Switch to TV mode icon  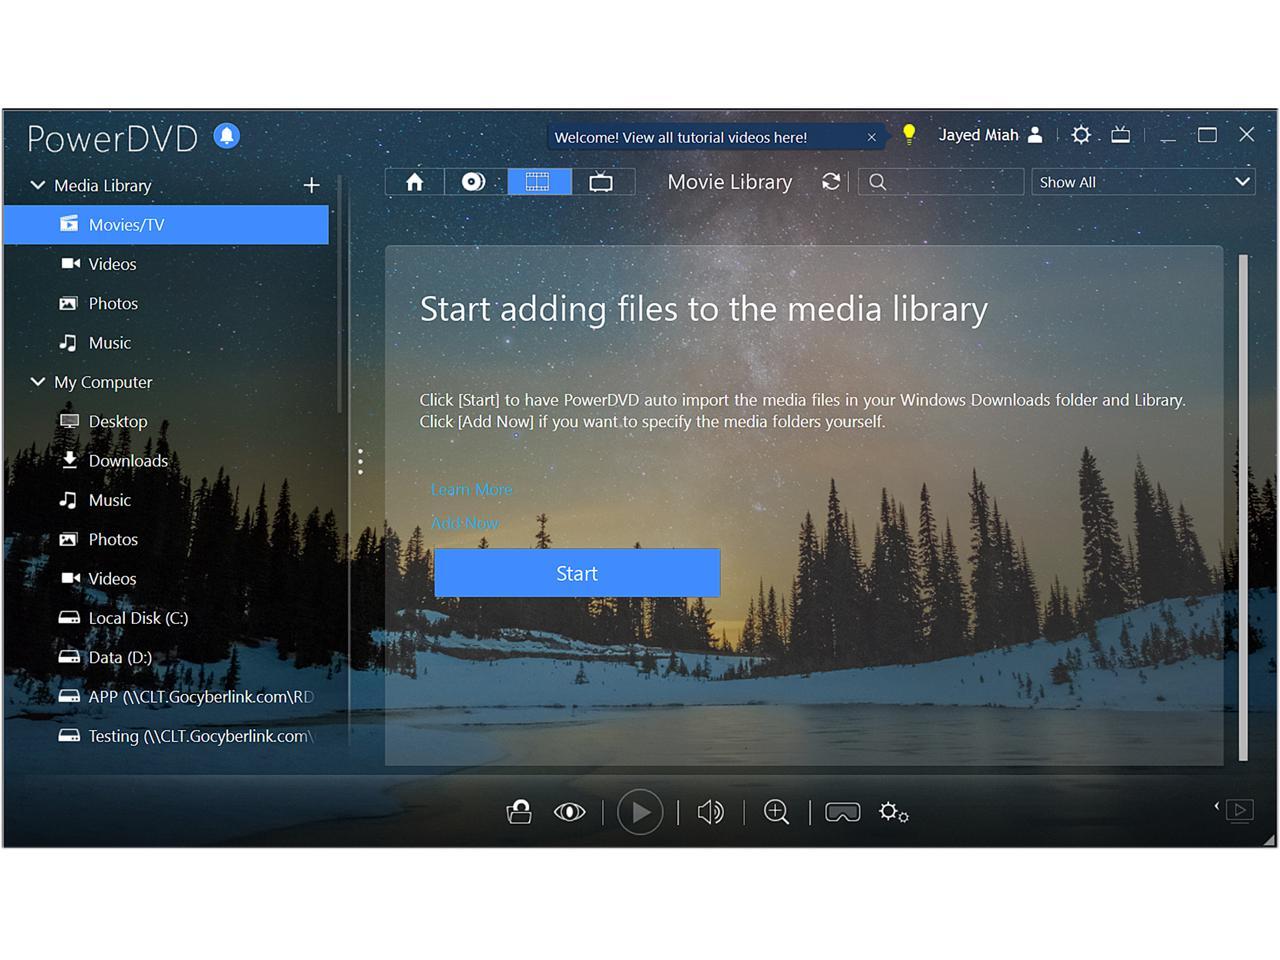[1121, 135]
